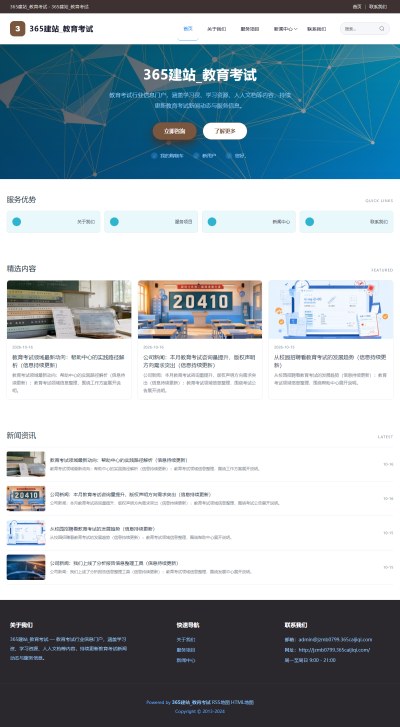Click 服务项目 under footer 快速导航
This screenshot has width=400, height=727.
[186, 650]
